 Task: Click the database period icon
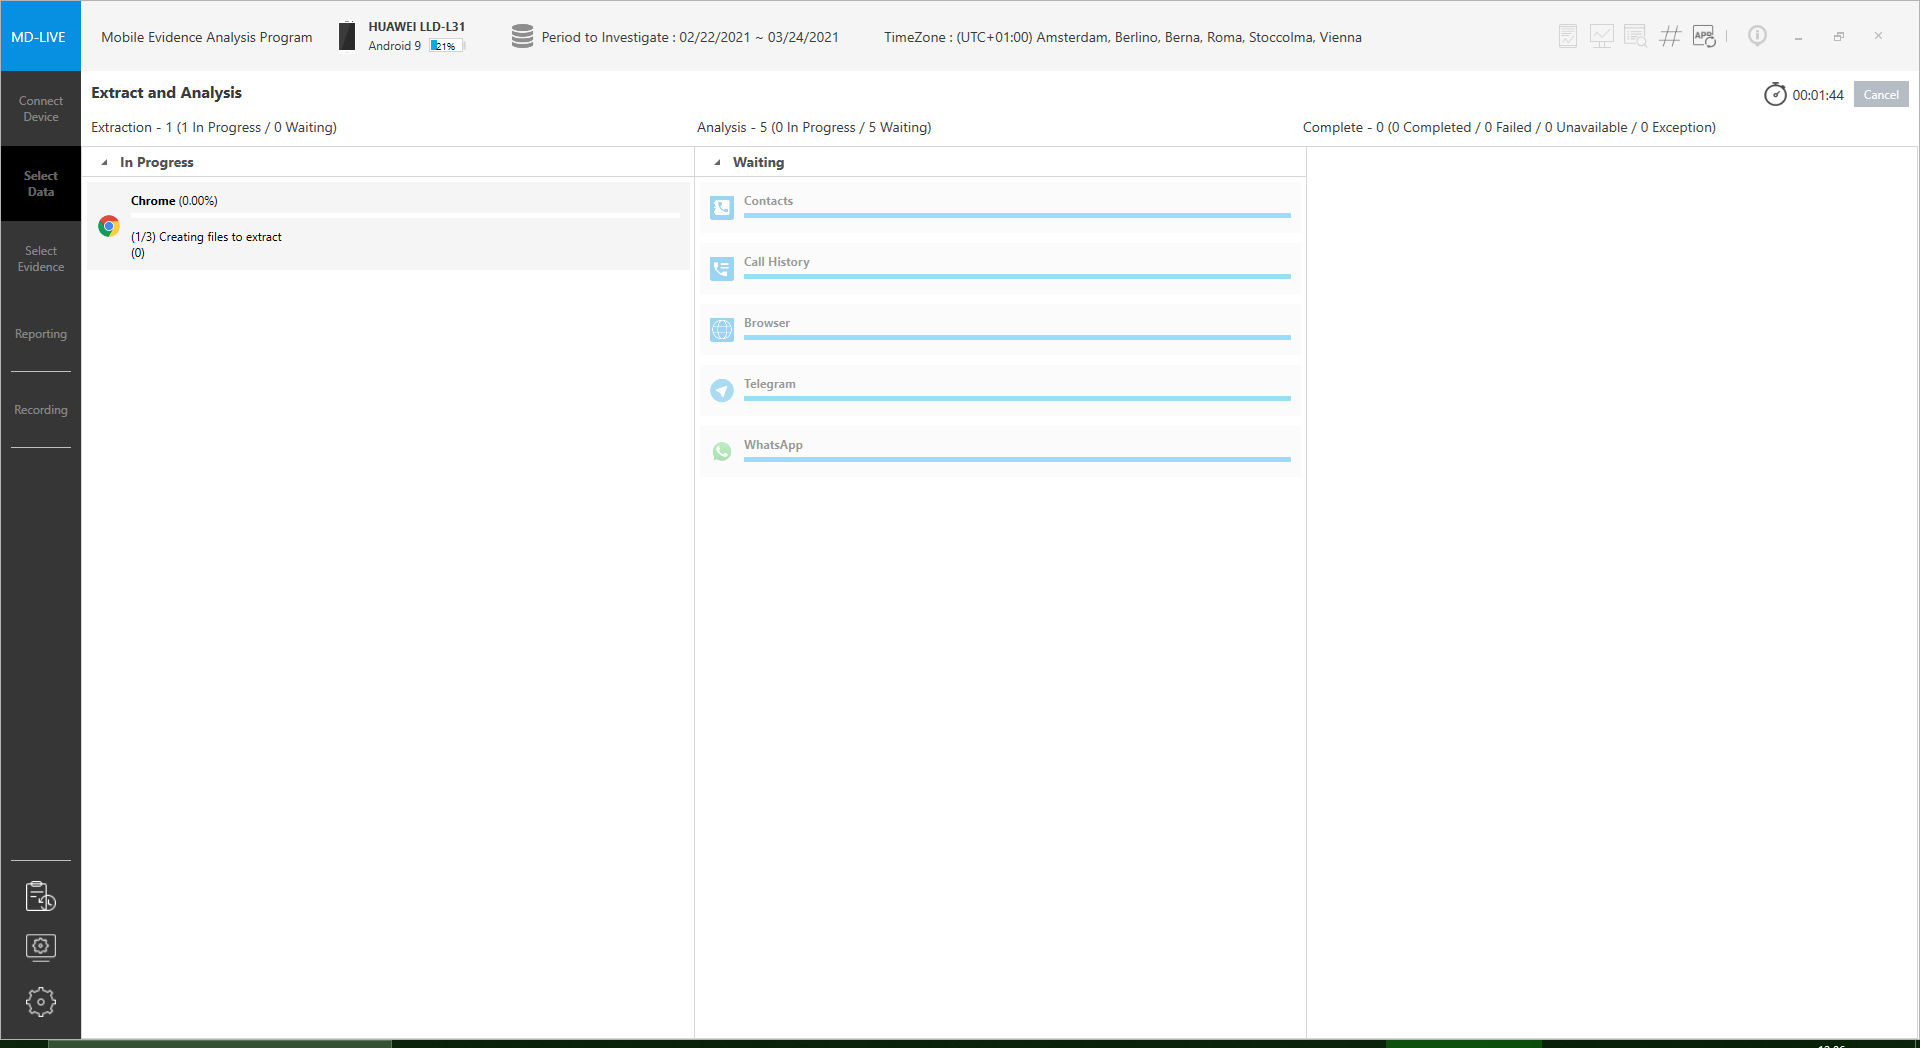(522, 37)
